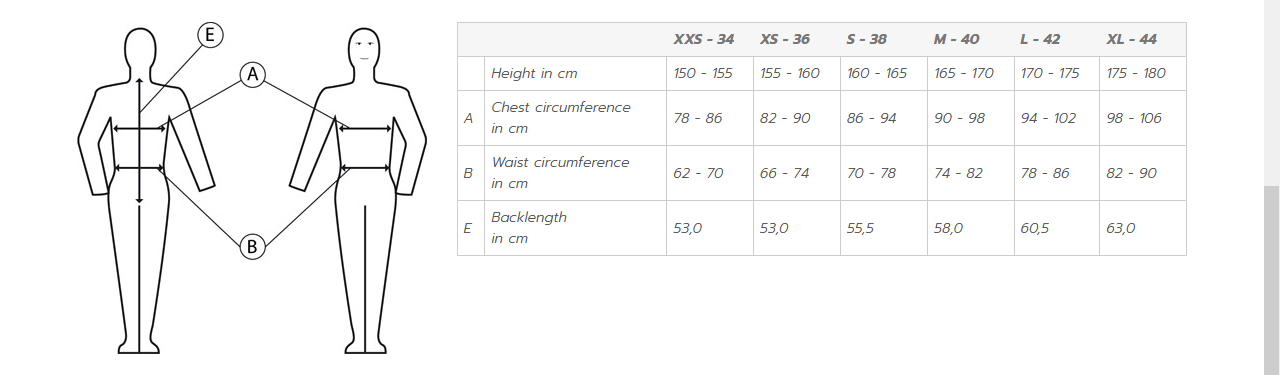Click the 82 - 90 waist cell for XL
The width and height of the screenshot is (1280, 375).
pyautogui.click(x=1132, y=173)
